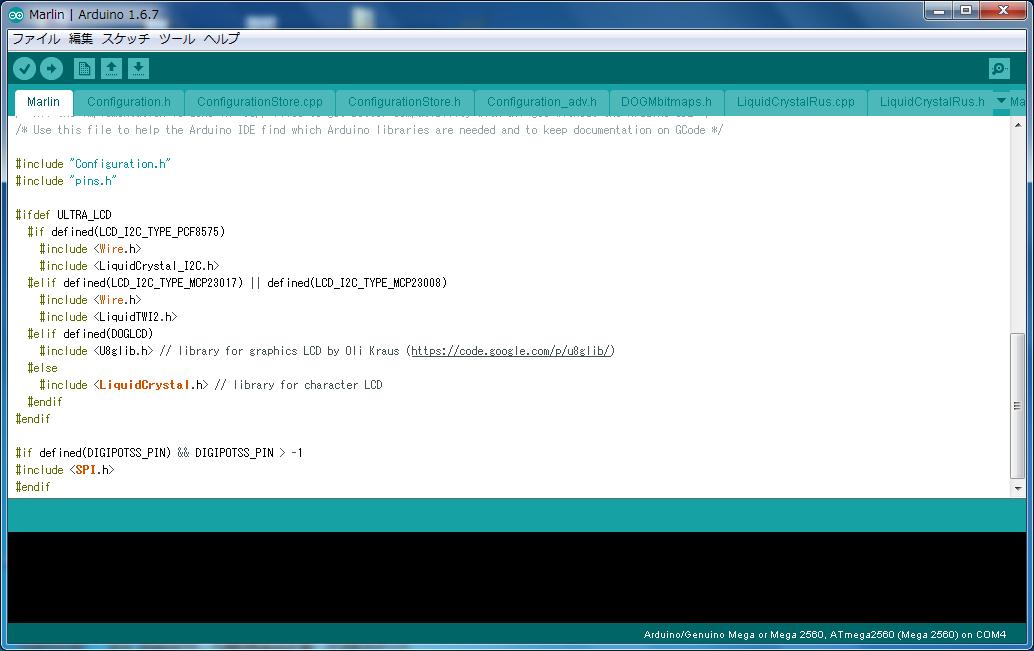1034x651 pixels.
Task: Open the Serial Monitor magnifier icon
Action: (x=999, y=69)
